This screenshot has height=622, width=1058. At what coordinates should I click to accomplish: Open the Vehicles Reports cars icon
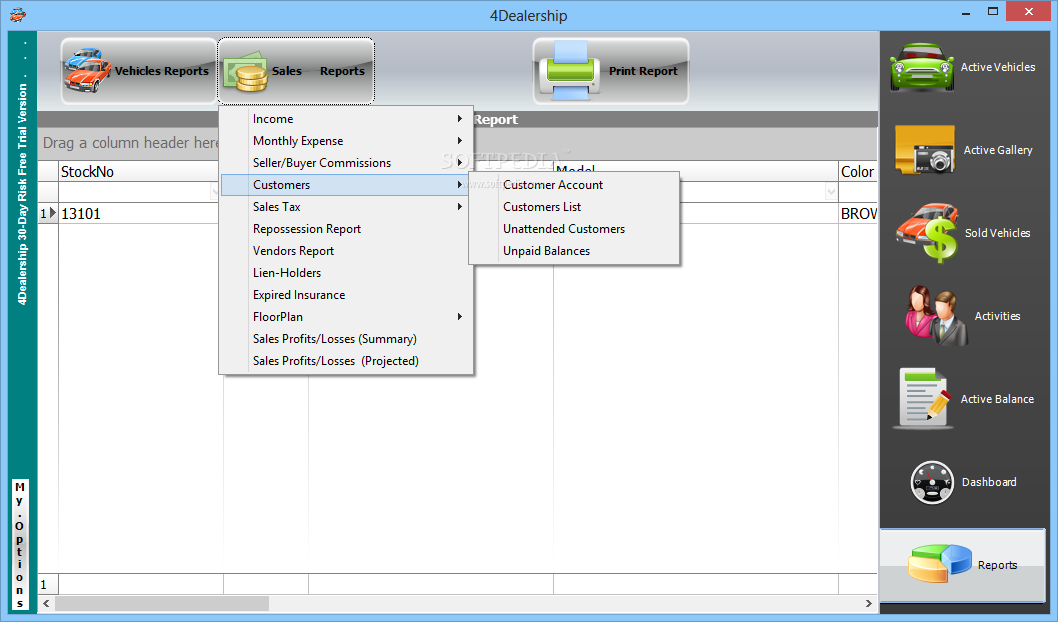[88, 70]
